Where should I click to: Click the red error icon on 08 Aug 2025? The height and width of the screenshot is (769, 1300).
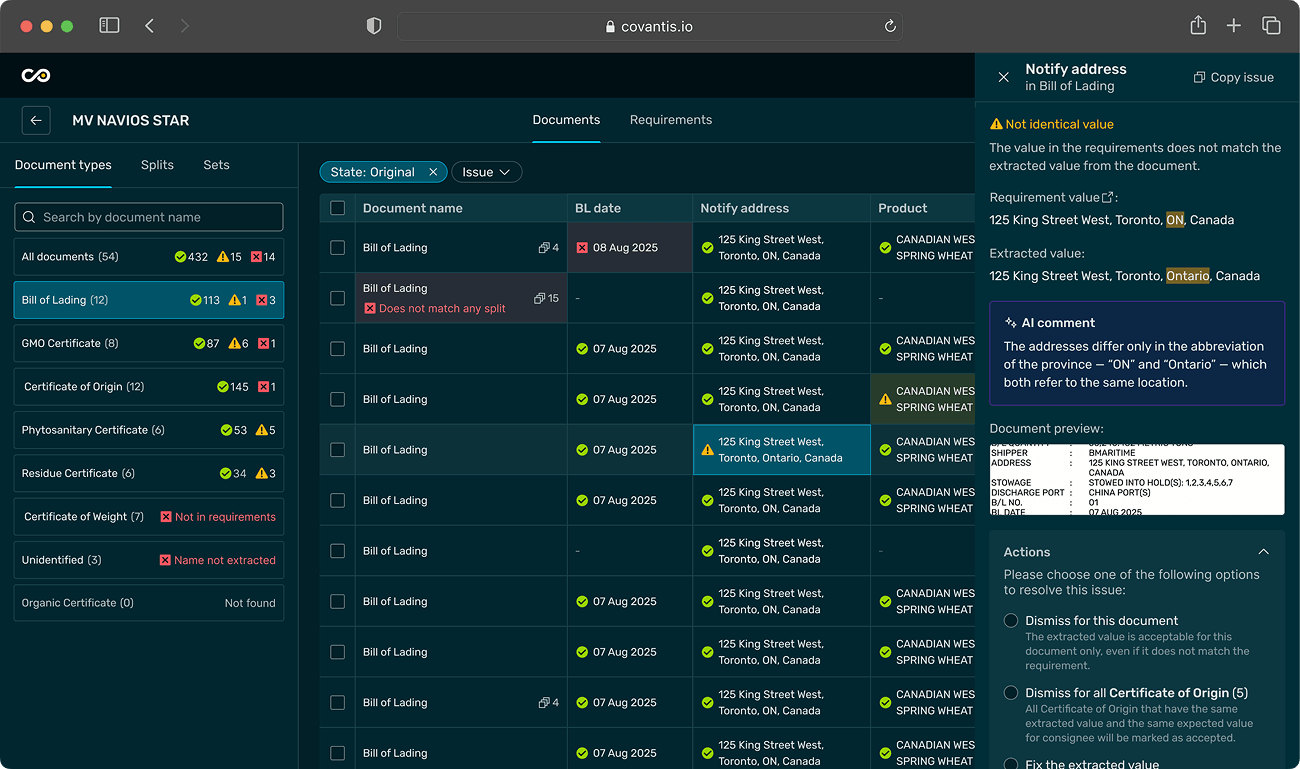click(581, 247)
